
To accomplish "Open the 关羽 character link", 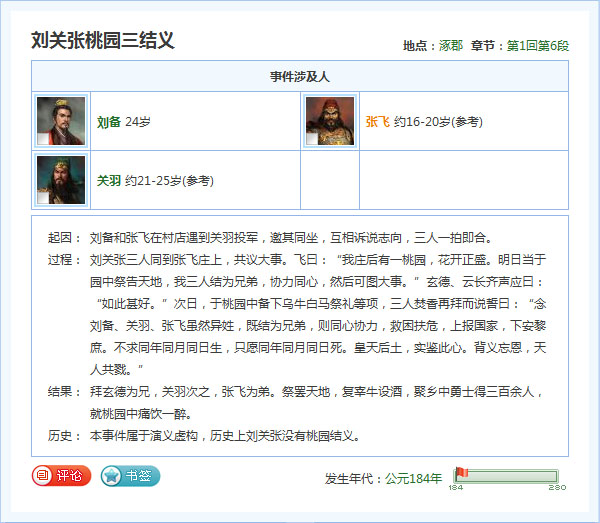I will (x=108, y=181).
